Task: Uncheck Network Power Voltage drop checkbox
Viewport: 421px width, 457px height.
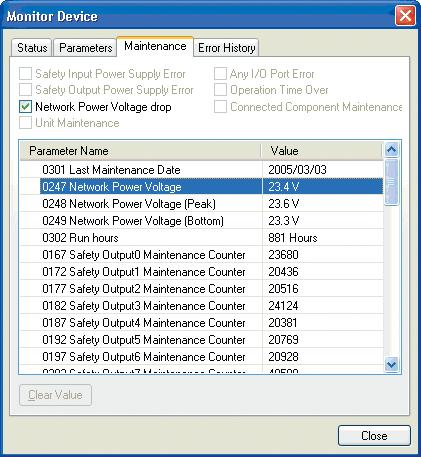Action: point(25,107)
